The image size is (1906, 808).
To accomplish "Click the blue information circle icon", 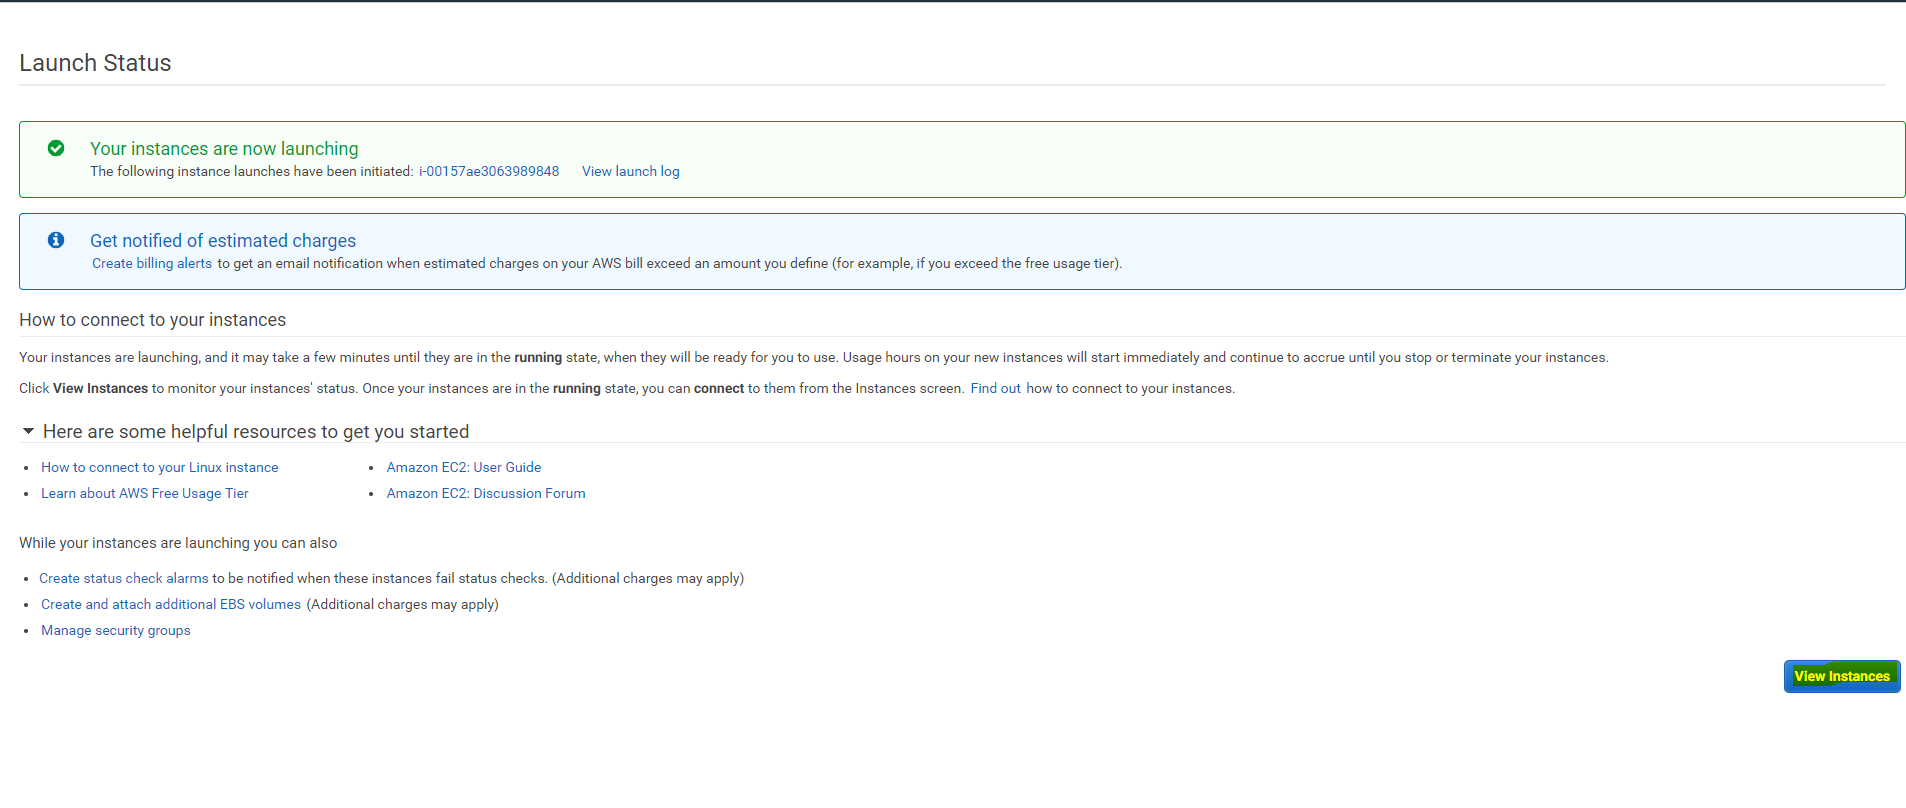I will click(x=56, y=240).
